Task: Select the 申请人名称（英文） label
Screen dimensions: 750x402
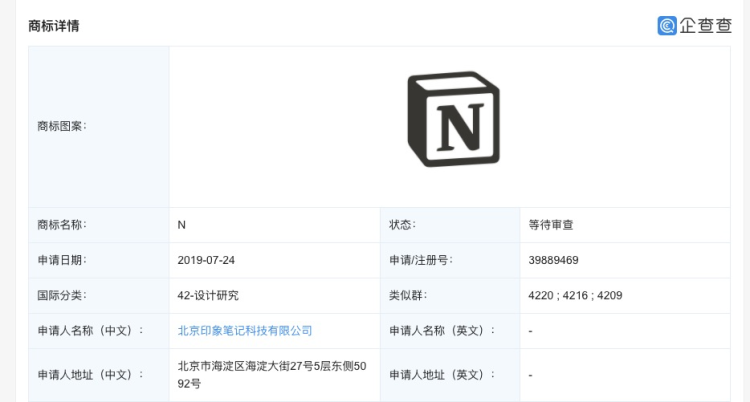Action: 441,331
